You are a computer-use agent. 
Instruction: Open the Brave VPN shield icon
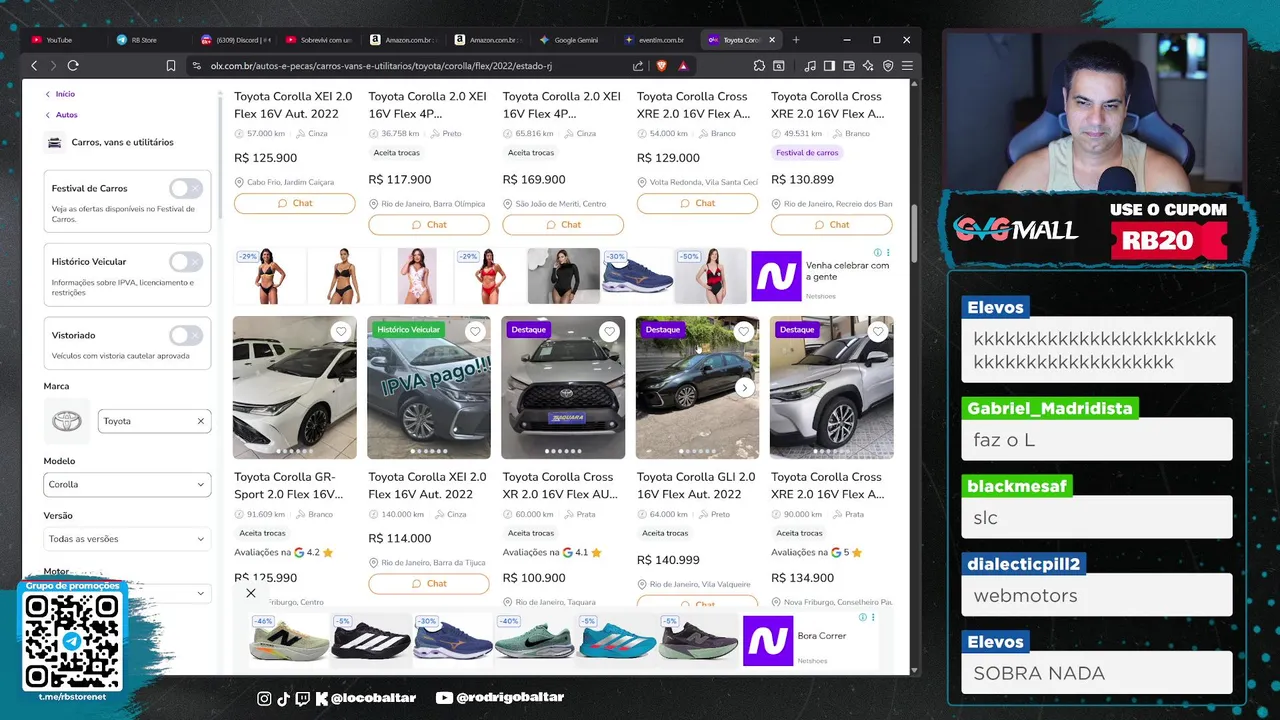click(887, 66)
